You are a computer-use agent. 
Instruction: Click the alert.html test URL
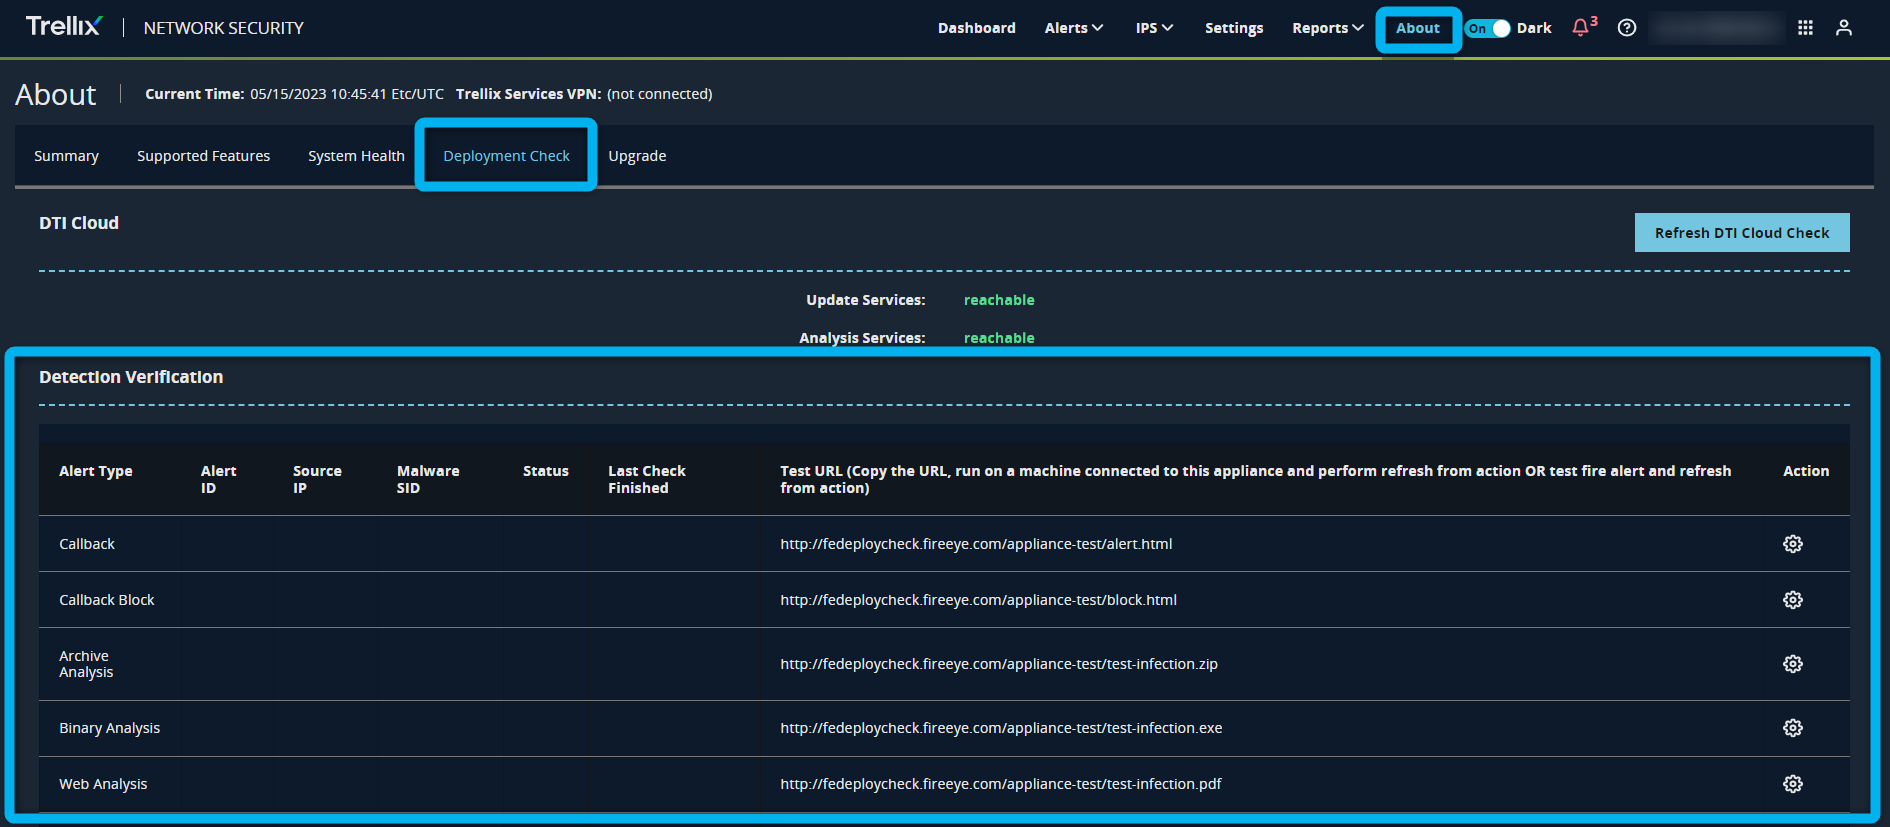pos(976,544)
